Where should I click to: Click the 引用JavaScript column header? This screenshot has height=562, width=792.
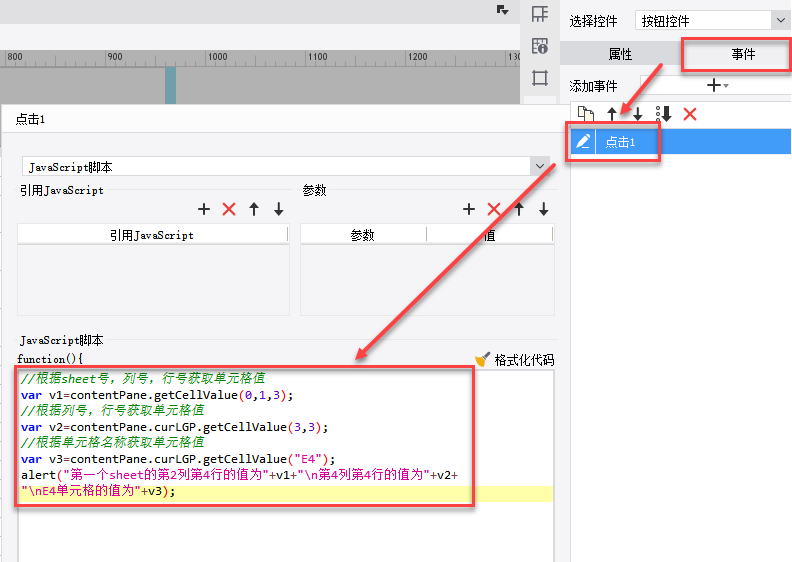tap(152, 235)
